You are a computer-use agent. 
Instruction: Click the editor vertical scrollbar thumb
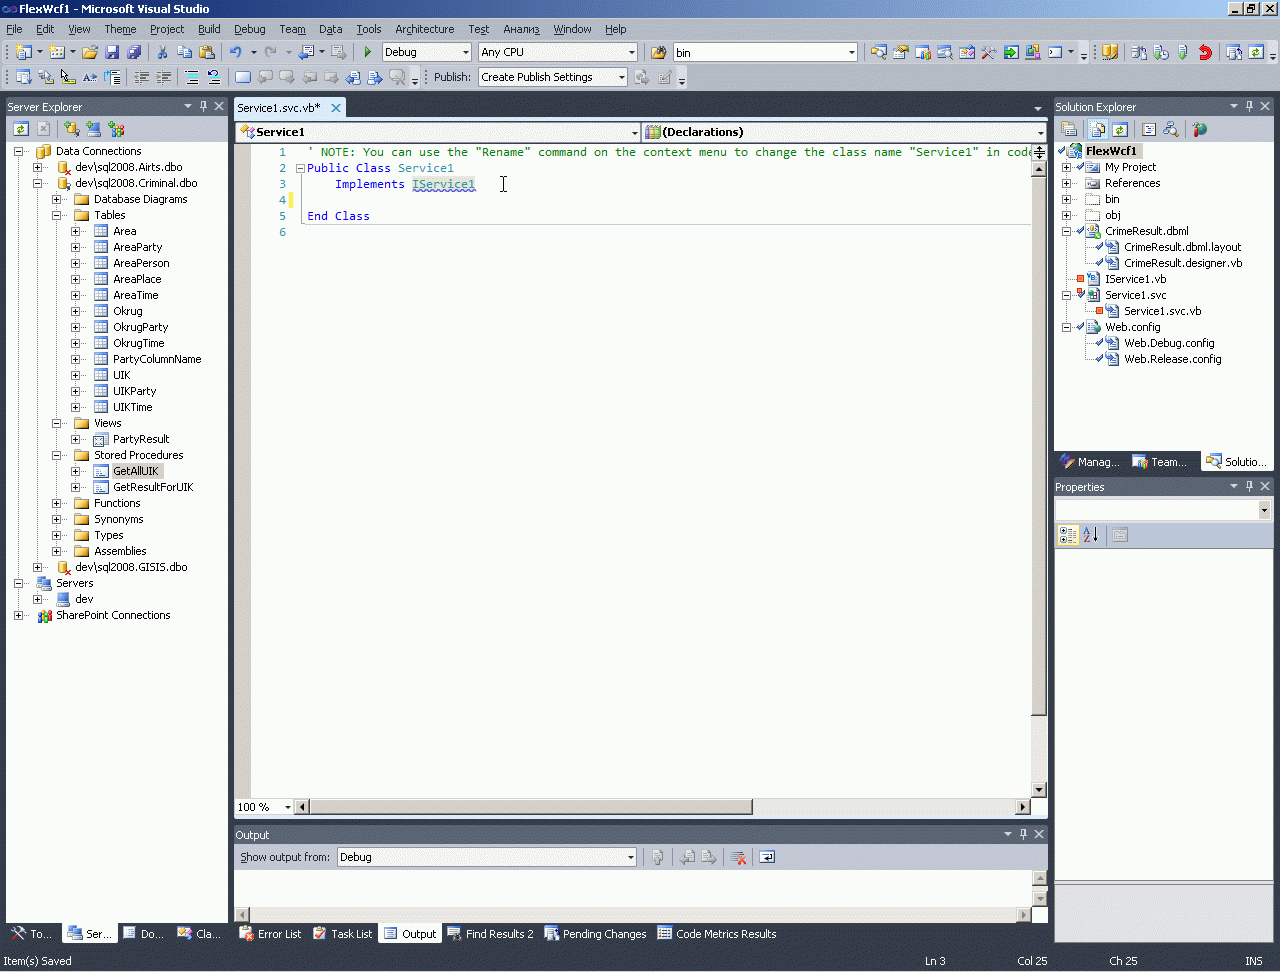[1039, 445]
